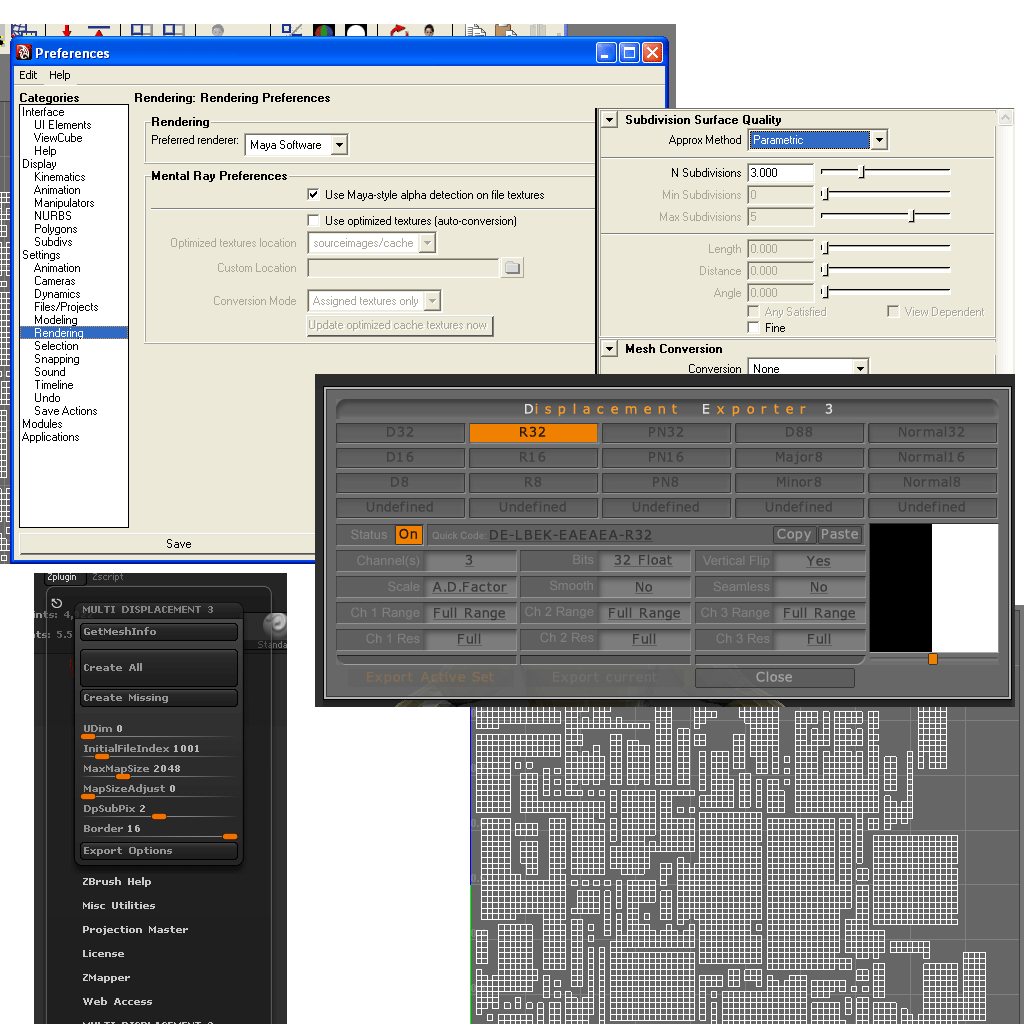Click the orange slider below black-white preview
This screenshot has width=1024, height=1024.
pos(933,659)
